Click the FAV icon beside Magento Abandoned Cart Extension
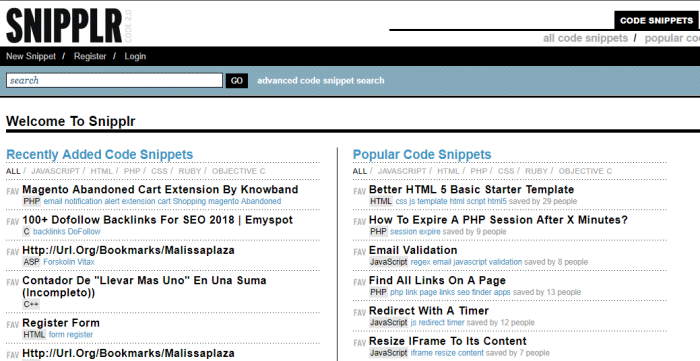This screenshot has height=361, width=700. (x=12, y=192)
